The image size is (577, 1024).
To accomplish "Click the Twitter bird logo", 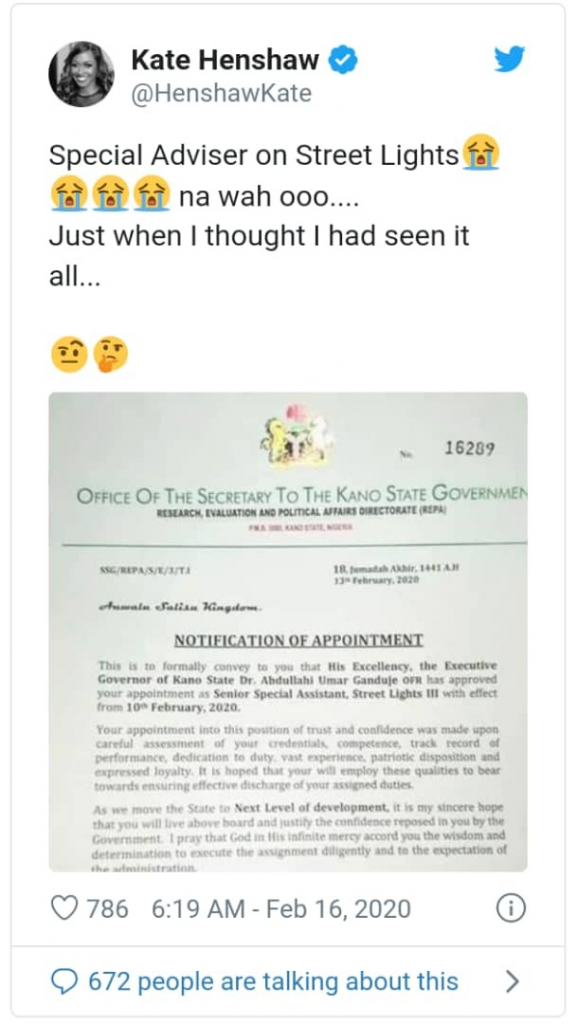I will pyautogui.click(x=509, y=60).
